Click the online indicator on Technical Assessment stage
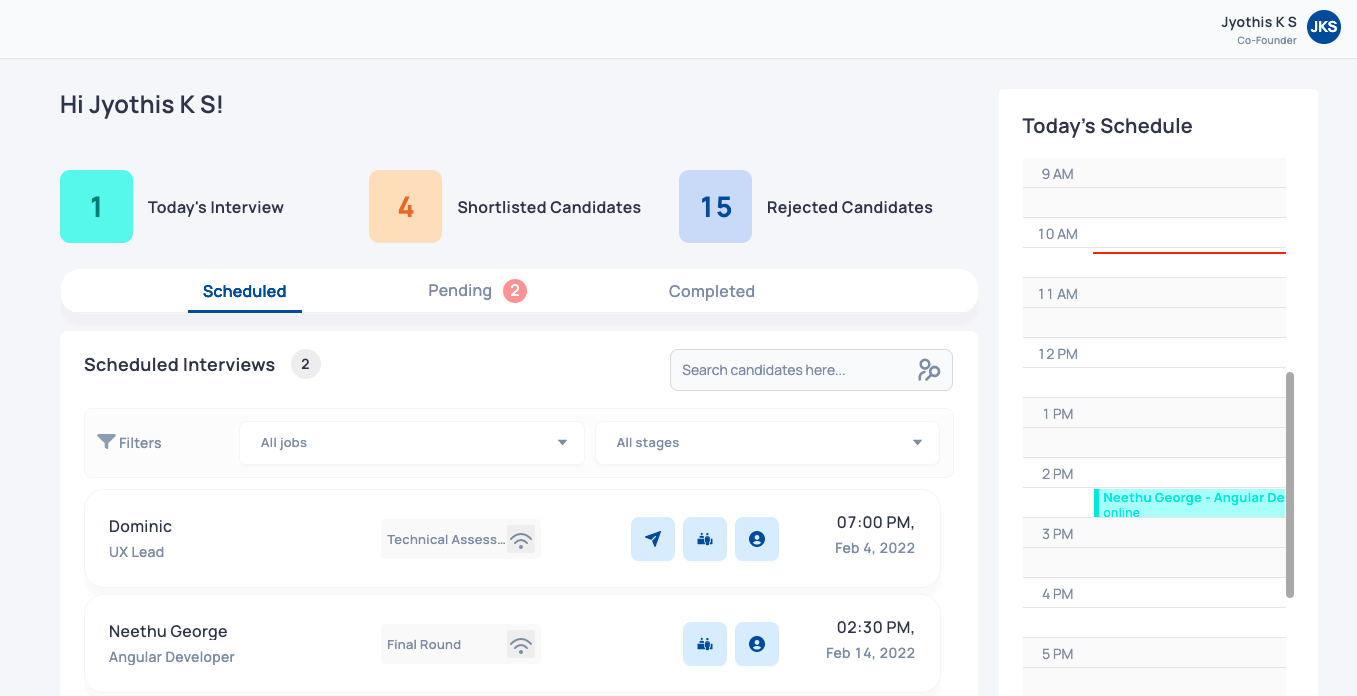This screenshot has width=1357, height=696. pyautogui.click(x=521, y=539)
